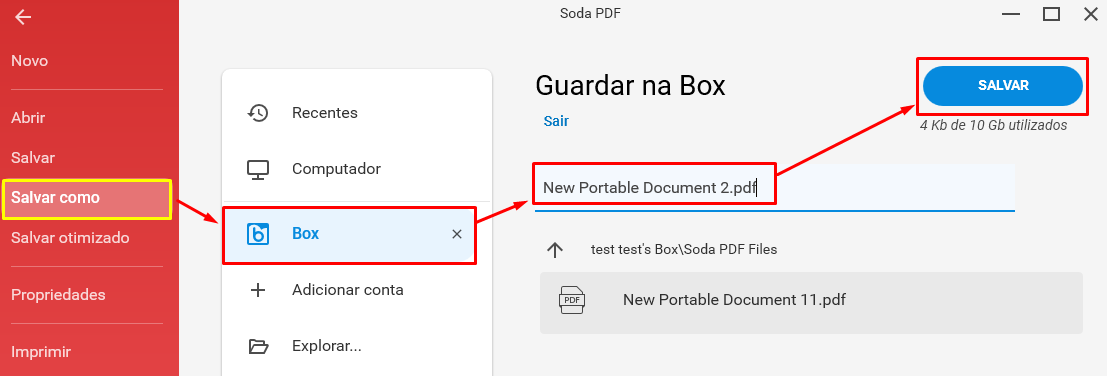Select New Portable Document 11.pdf file

811,303
